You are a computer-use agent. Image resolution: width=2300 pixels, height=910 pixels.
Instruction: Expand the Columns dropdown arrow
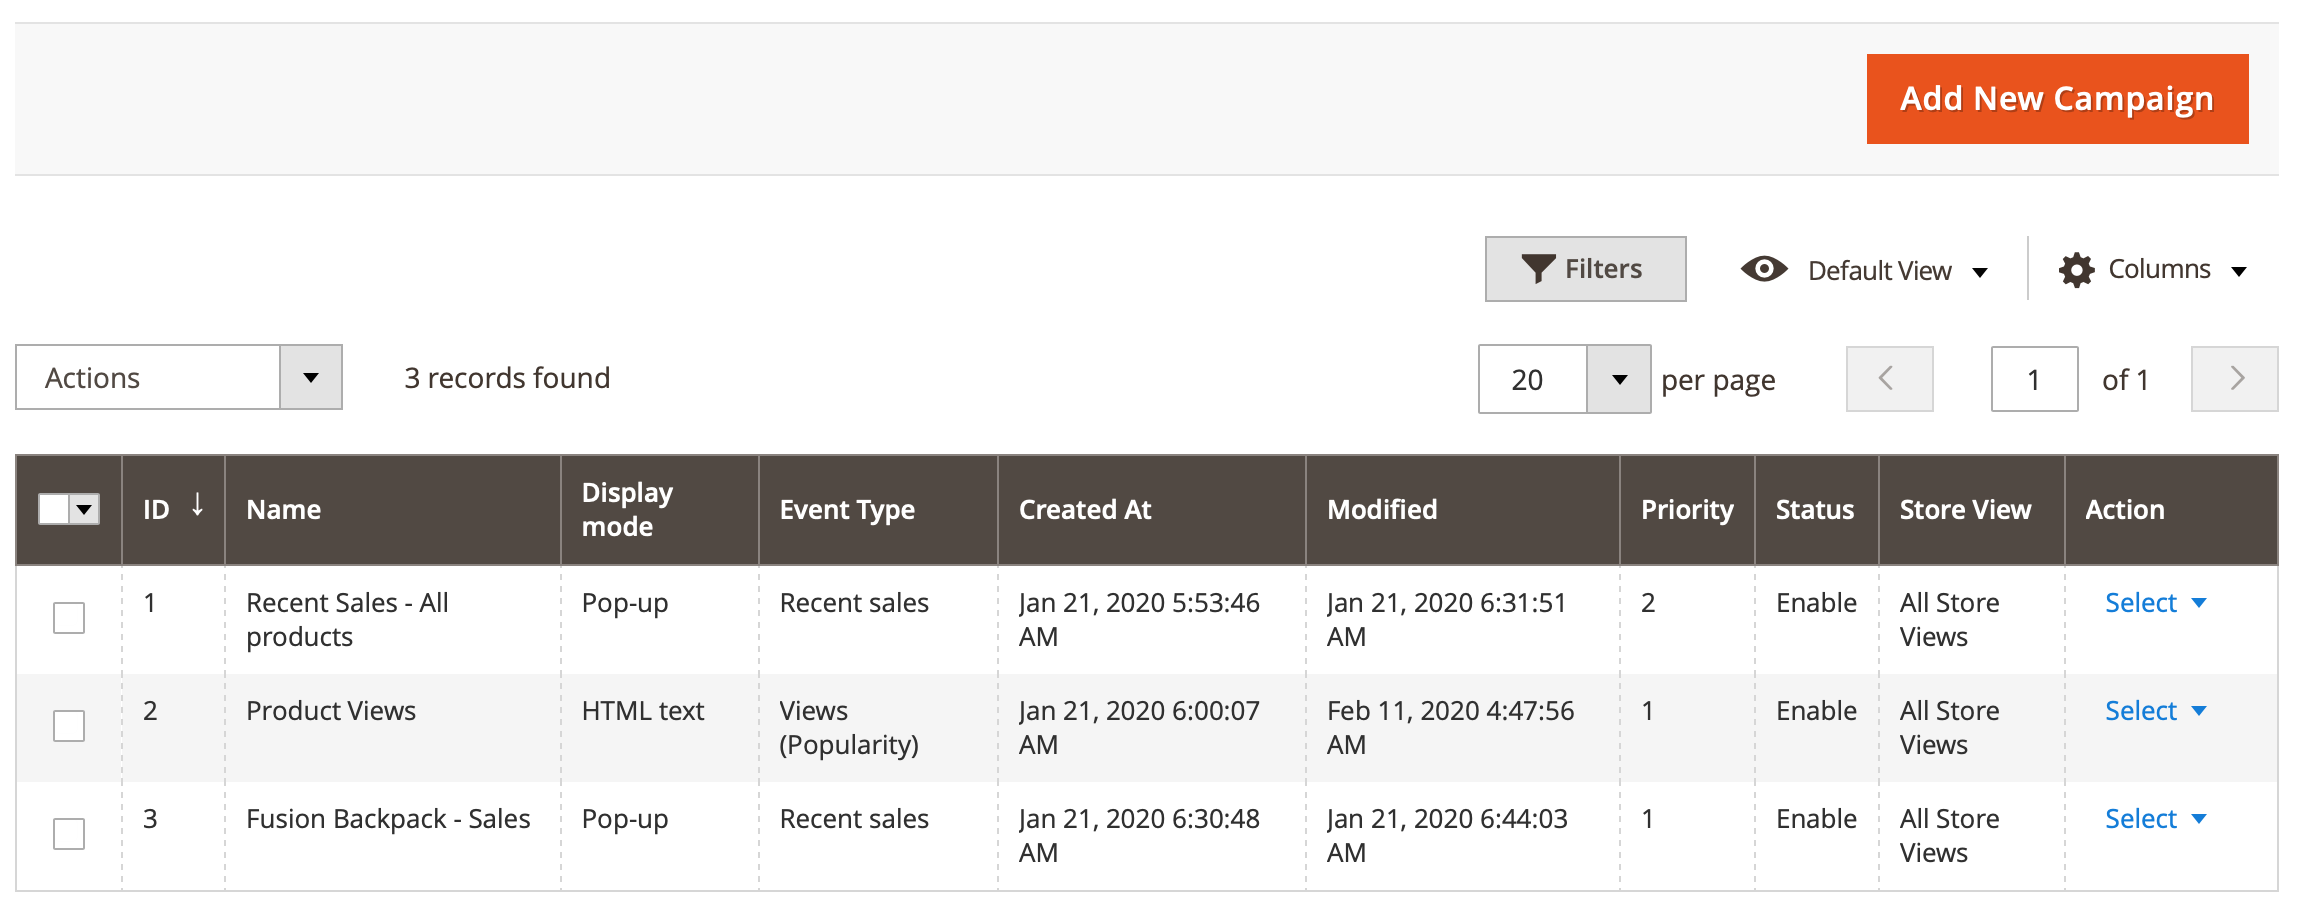[2240, 271]
